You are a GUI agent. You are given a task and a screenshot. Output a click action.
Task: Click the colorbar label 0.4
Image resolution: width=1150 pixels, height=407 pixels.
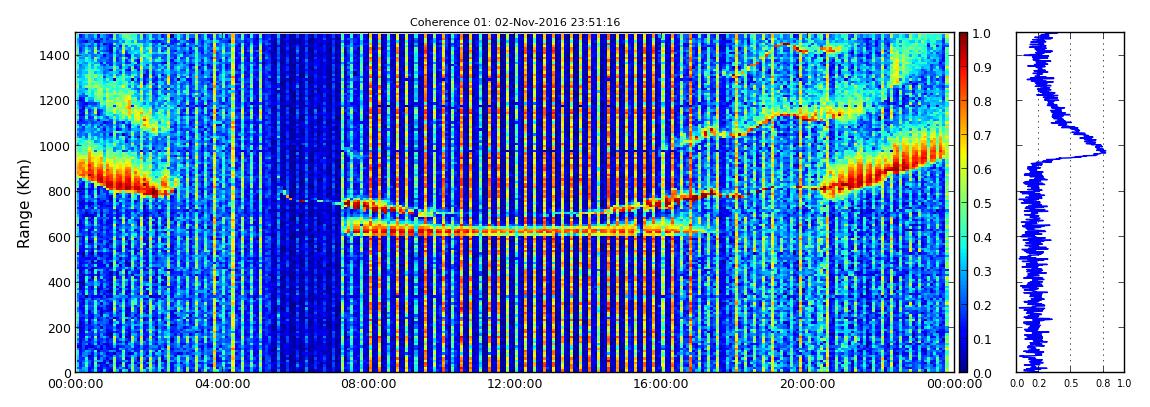click(981, 238)
